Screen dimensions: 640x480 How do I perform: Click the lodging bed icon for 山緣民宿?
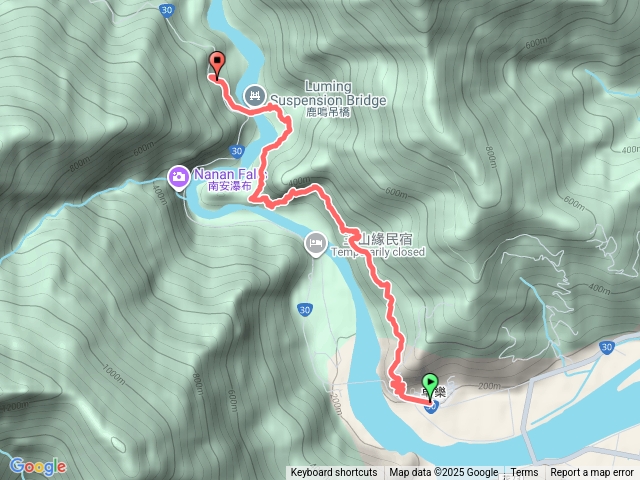[316, 244]
